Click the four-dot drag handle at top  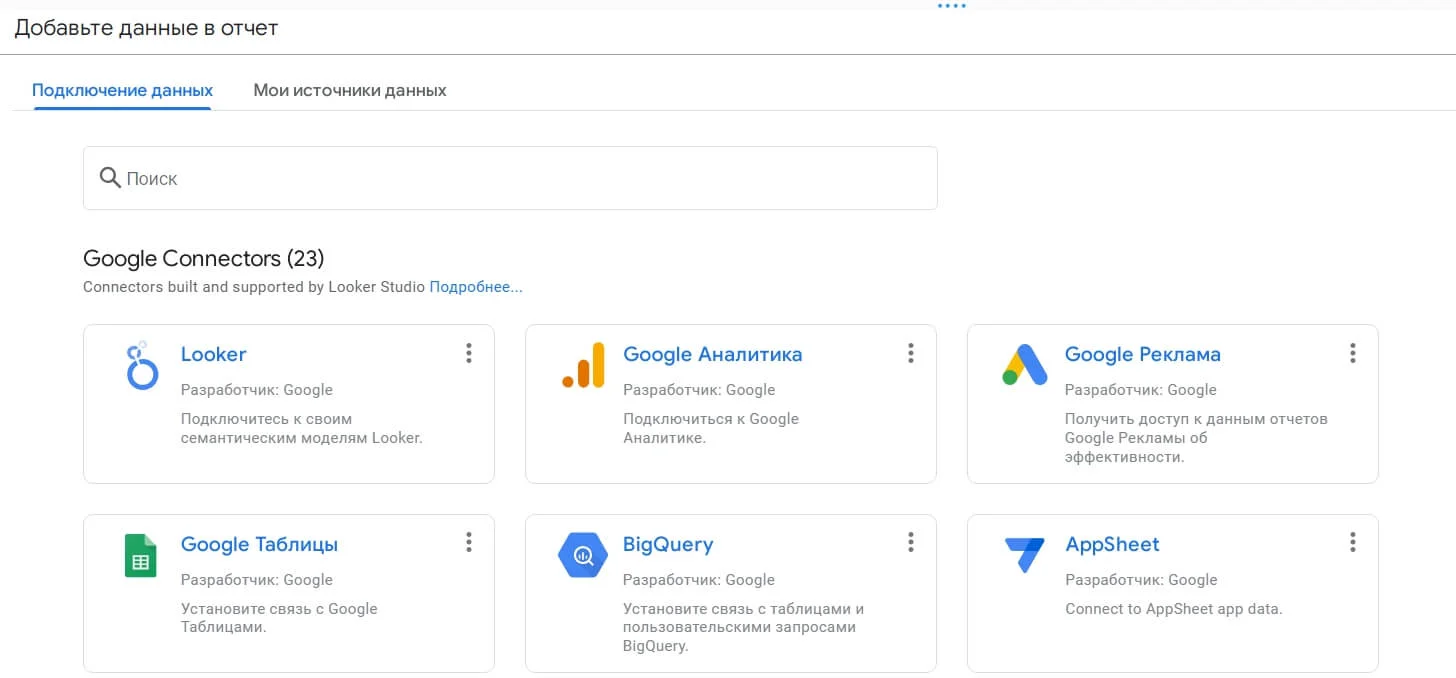[x=951, y=6]
